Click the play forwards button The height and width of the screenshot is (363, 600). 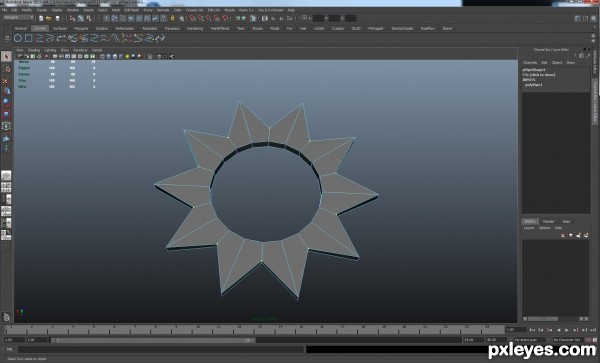coord(567,330)
